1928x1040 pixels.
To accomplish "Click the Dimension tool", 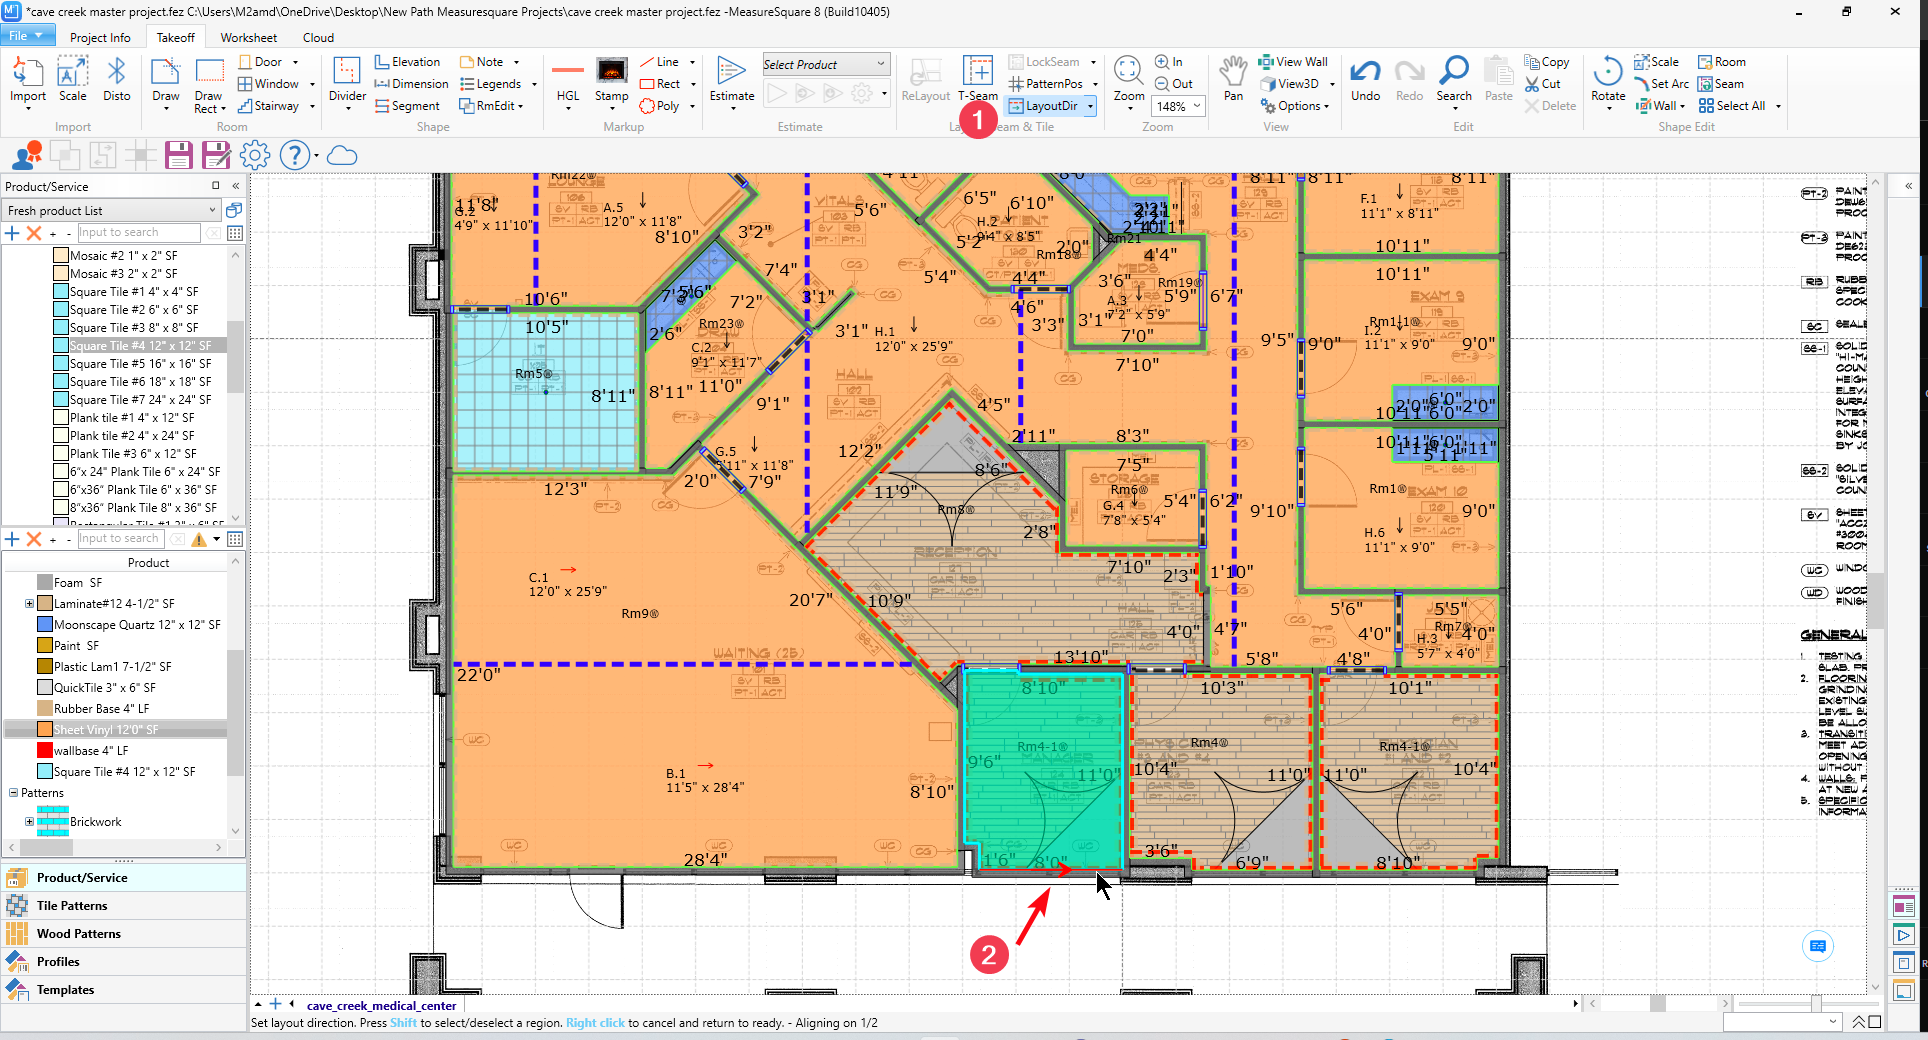I will (411, 84).
